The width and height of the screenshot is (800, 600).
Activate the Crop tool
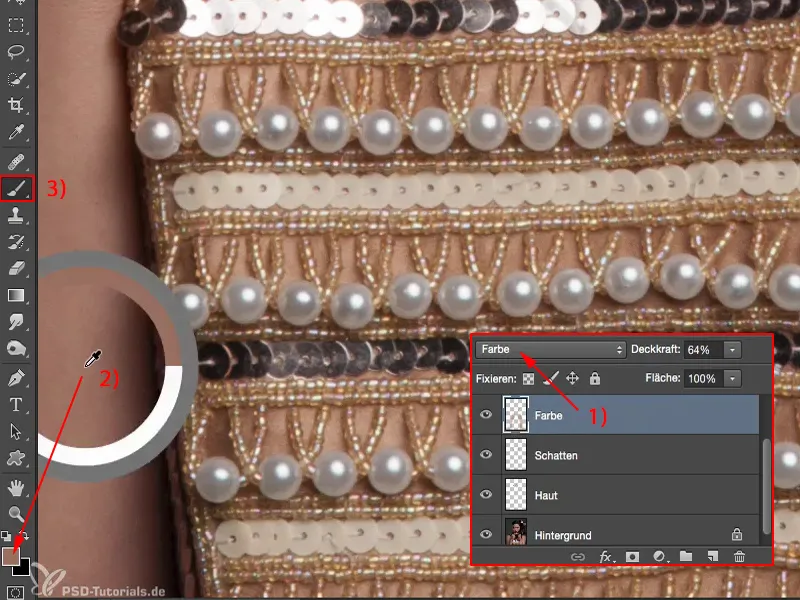[16, 105]
